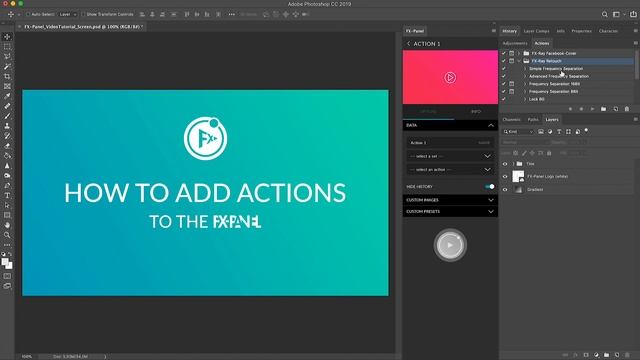Switch to the Properties tab
The image size is (640, 360).
tap(581, 31)
